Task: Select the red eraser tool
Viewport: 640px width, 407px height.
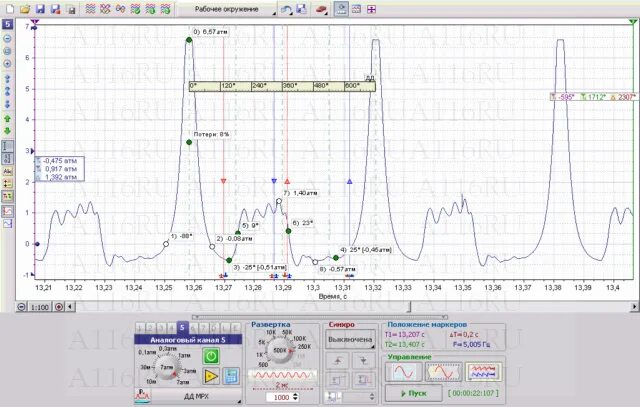Action: [x=322, y=9]
